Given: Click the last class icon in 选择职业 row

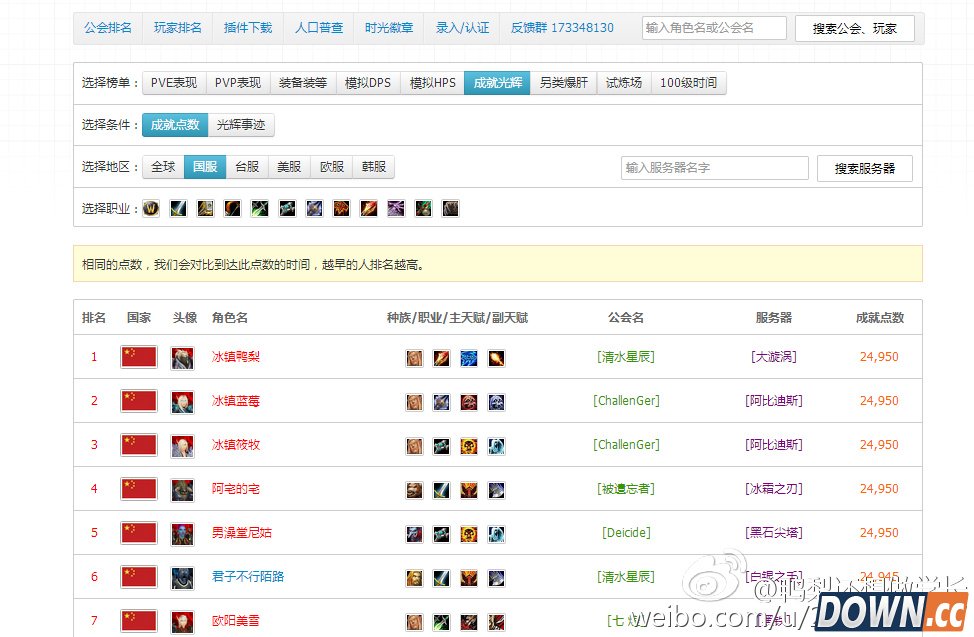Looking at the screenshot, I should (x=450, y=208).
